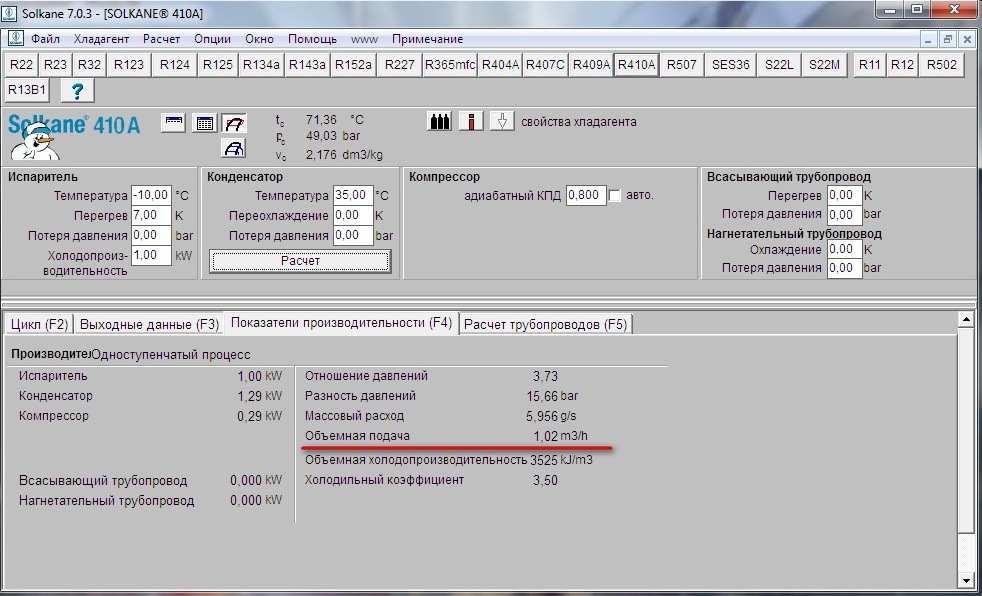Switch to Выходные данные (F3) tab
This screenshot has width=982, height=596.
149,324
